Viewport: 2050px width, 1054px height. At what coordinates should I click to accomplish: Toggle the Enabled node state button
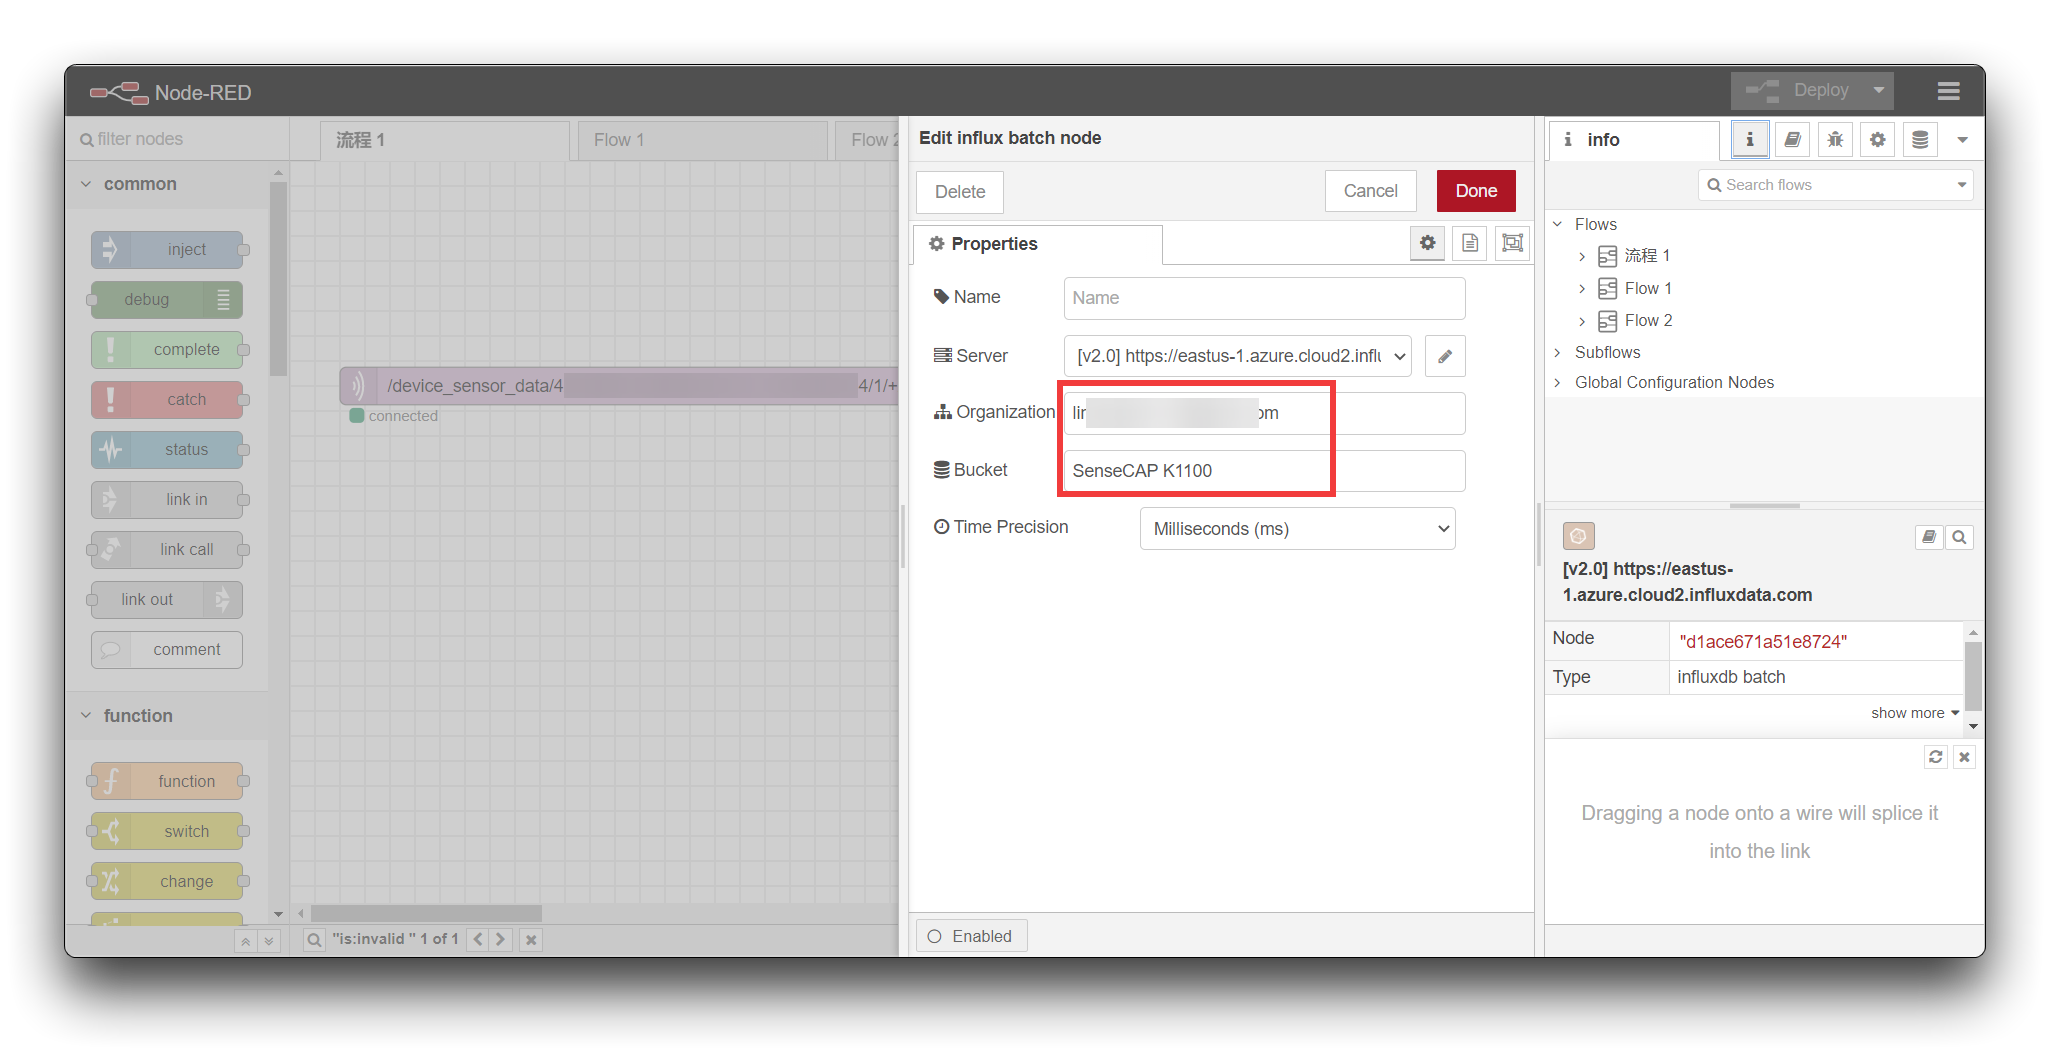[x=971, y=937]
